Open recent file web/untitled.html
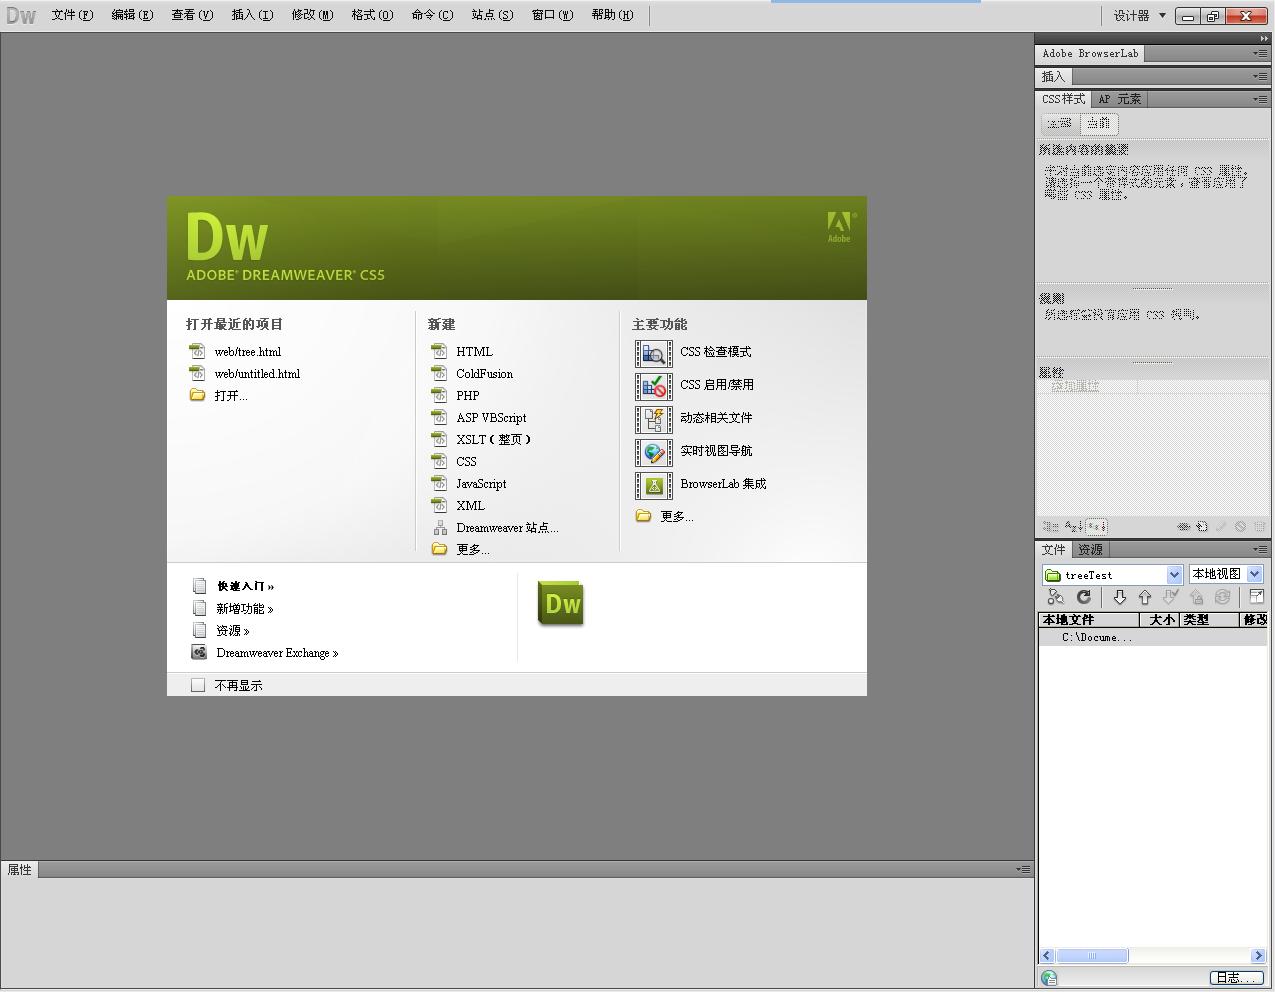The height and width of the screenshot is (992, 1275). coord(257,374)
